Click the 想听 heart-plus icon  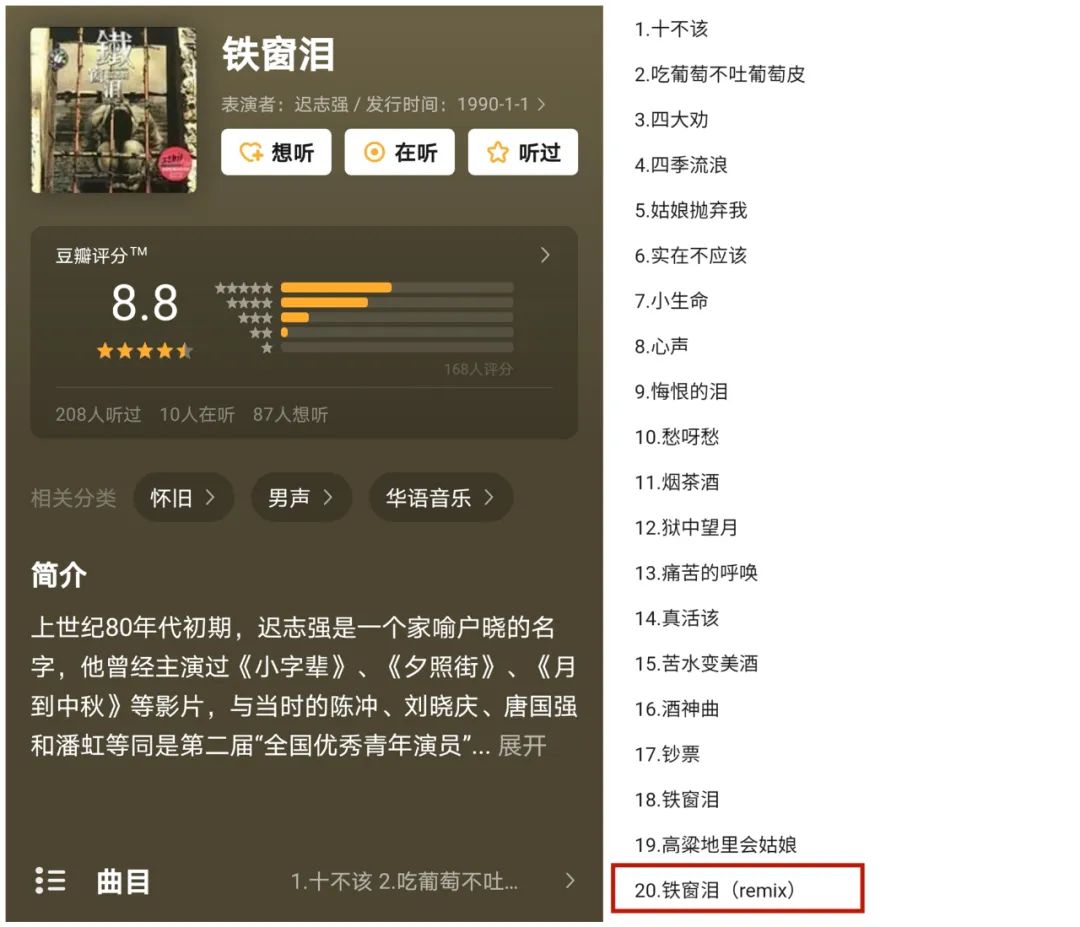251,152
